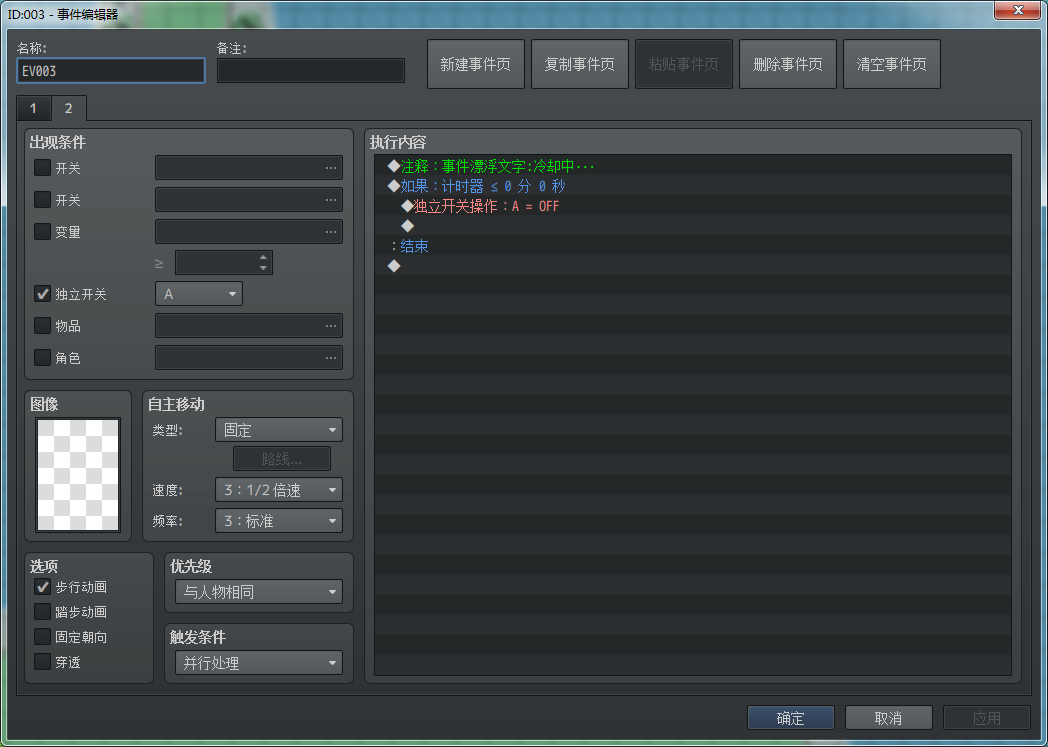Close the 事件编辑器 window

pyautogui.click(x=1017, y=10)
